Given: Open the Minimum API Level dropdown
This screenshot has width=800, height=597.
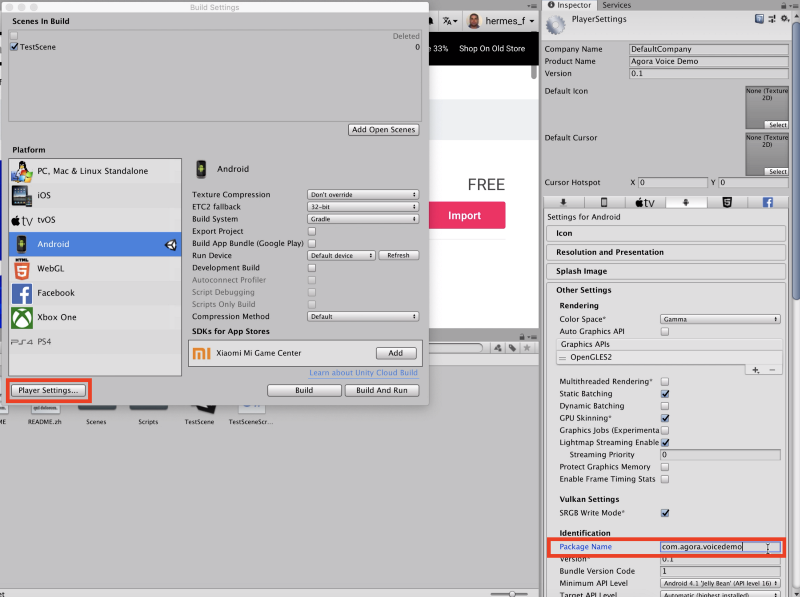Looking at the screenshot, I should click(720, 583).
